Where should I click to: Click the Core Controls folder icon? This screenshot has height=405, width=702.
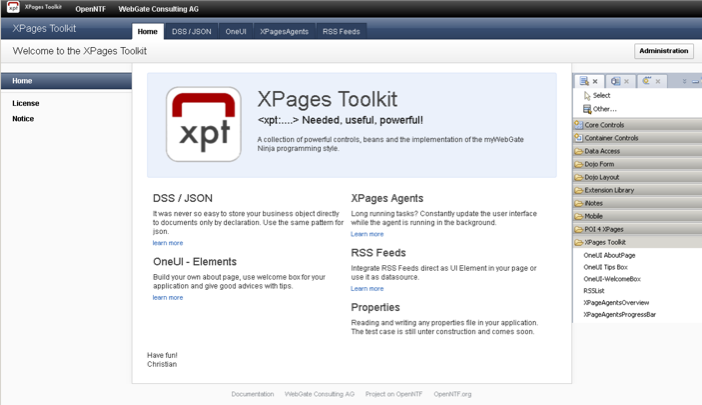579,125
